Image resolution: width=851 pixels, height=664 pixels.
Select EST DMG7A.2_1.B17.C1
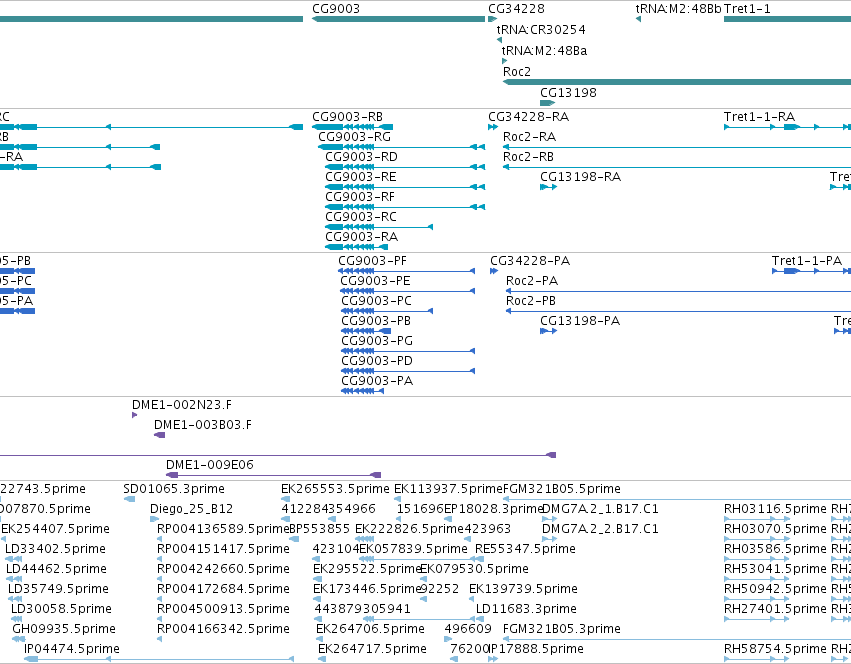click(600, 509)
